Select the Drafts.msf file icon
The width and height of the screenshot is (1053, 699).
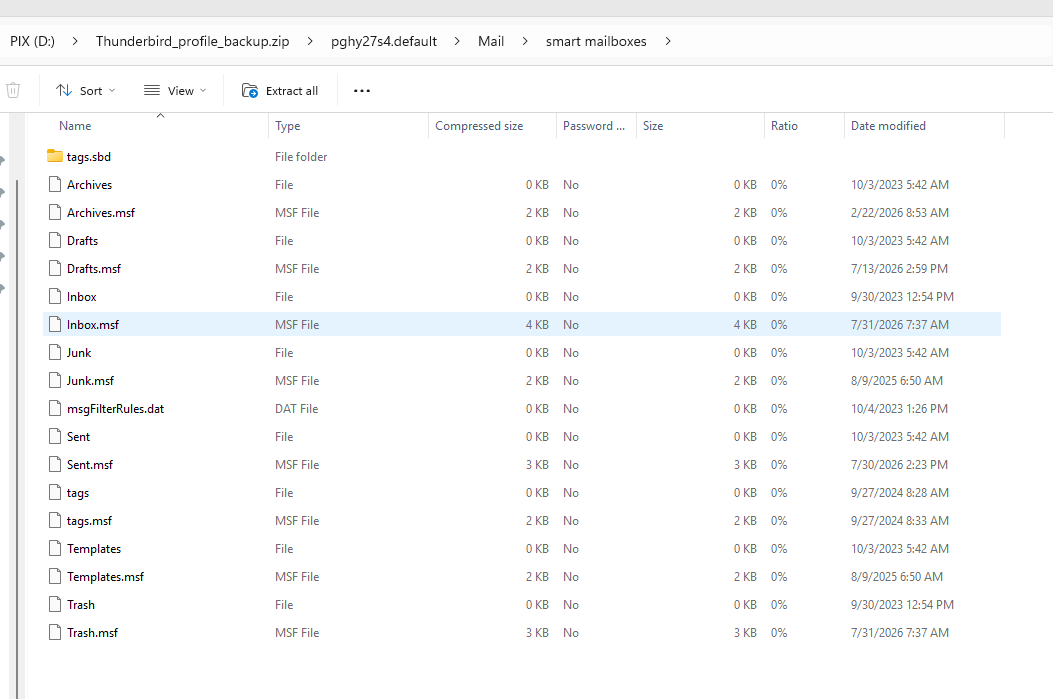[x=55, y=268]
